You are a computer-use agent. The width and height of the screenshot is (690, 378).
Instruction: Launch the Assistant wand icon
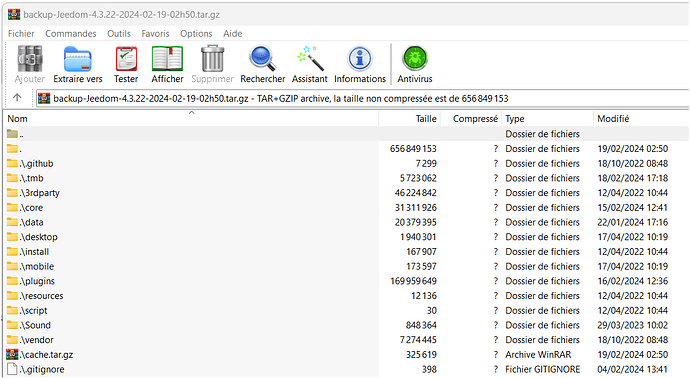[x=310, y=58]
